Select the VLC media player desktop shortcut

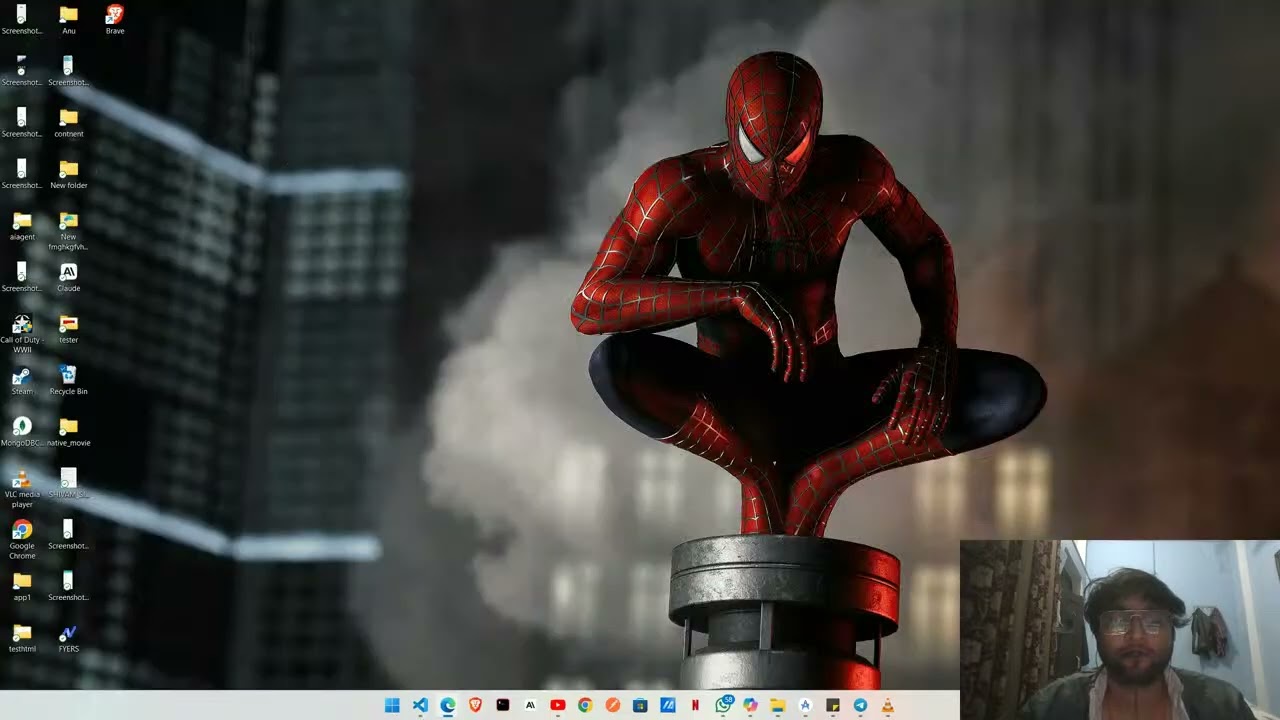pyautogui.click(x=22, y=488)
